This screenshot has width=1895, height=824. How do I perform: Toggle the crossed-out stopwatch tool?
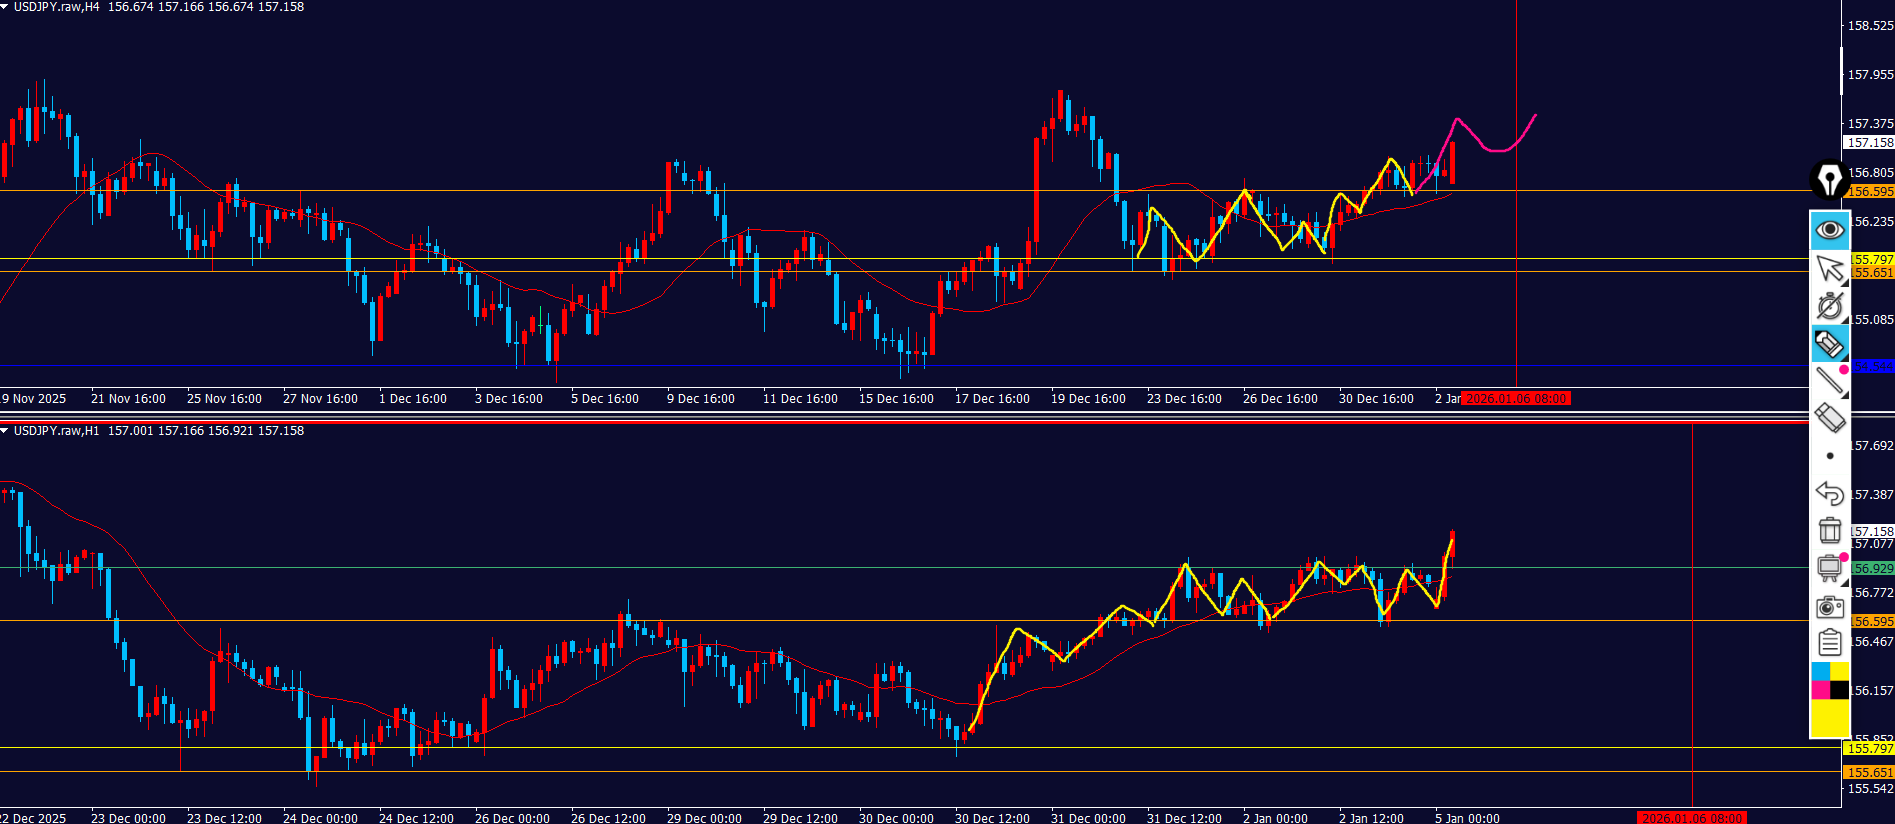1829,306
